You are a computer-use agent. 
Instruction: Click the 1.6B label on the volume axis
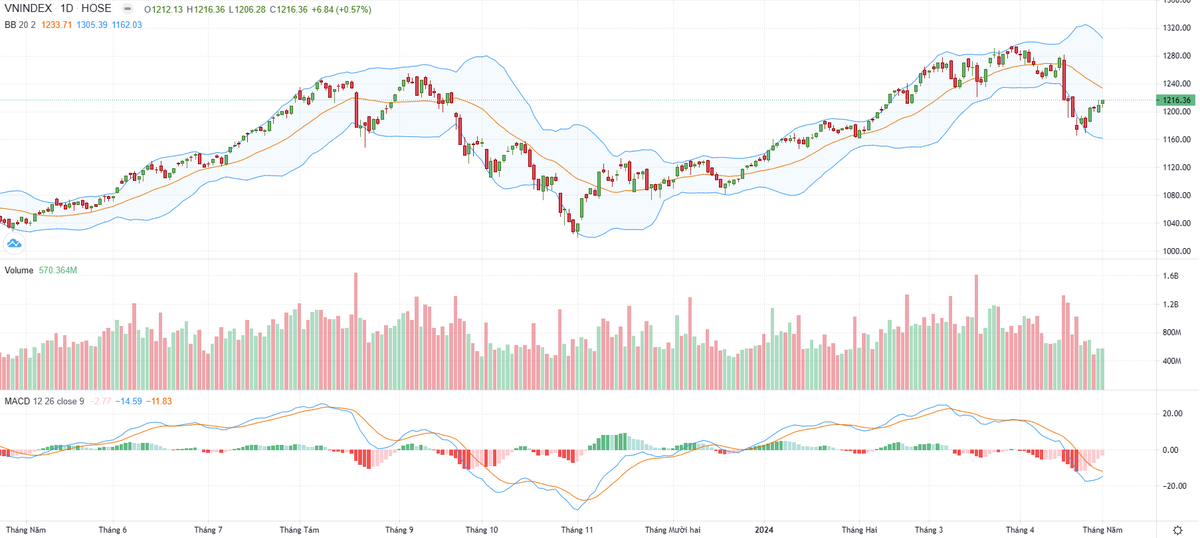click(x=1170, y=276)
